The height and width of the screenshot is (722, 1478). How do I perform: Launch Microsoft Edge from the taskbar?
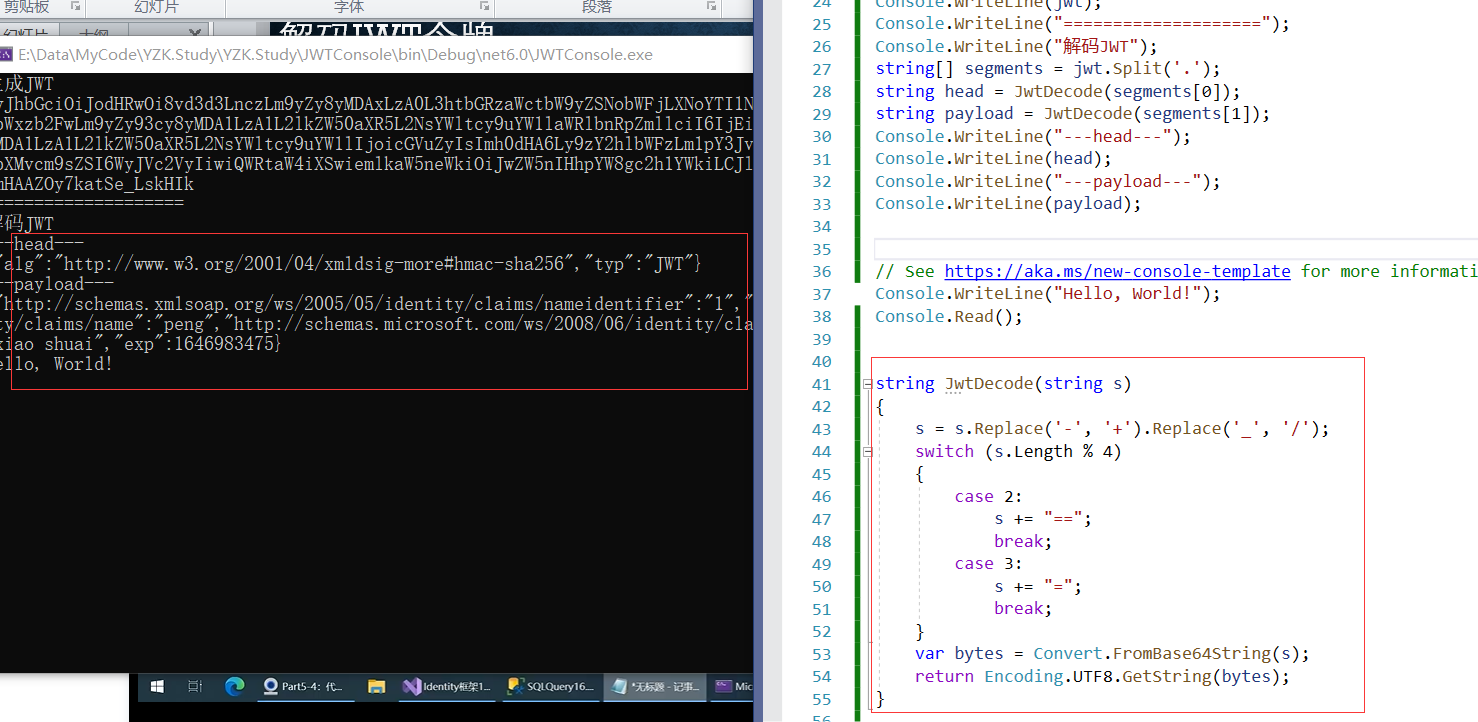coord(235,687)
